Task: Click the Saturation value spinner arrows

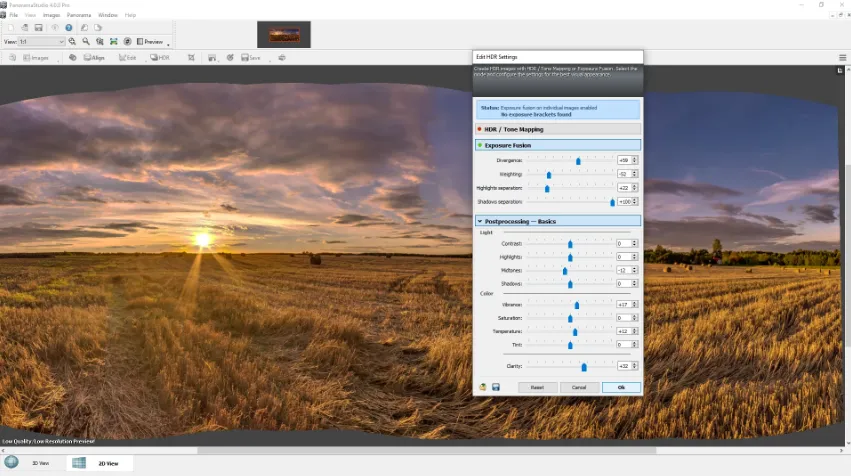Action: tap(634, 318)
